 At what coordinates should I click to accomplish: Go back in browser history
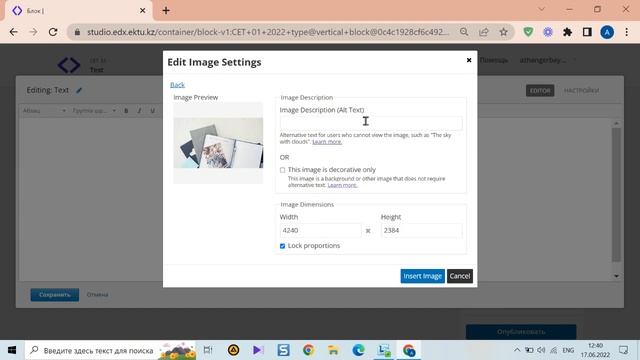[13, 32]
